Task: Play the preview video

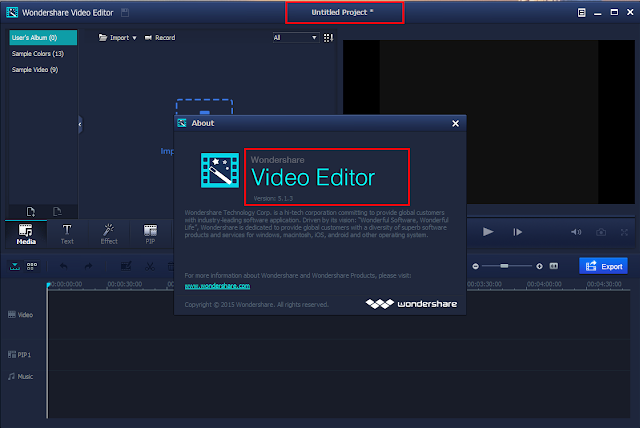Action: tap(488, 232)
